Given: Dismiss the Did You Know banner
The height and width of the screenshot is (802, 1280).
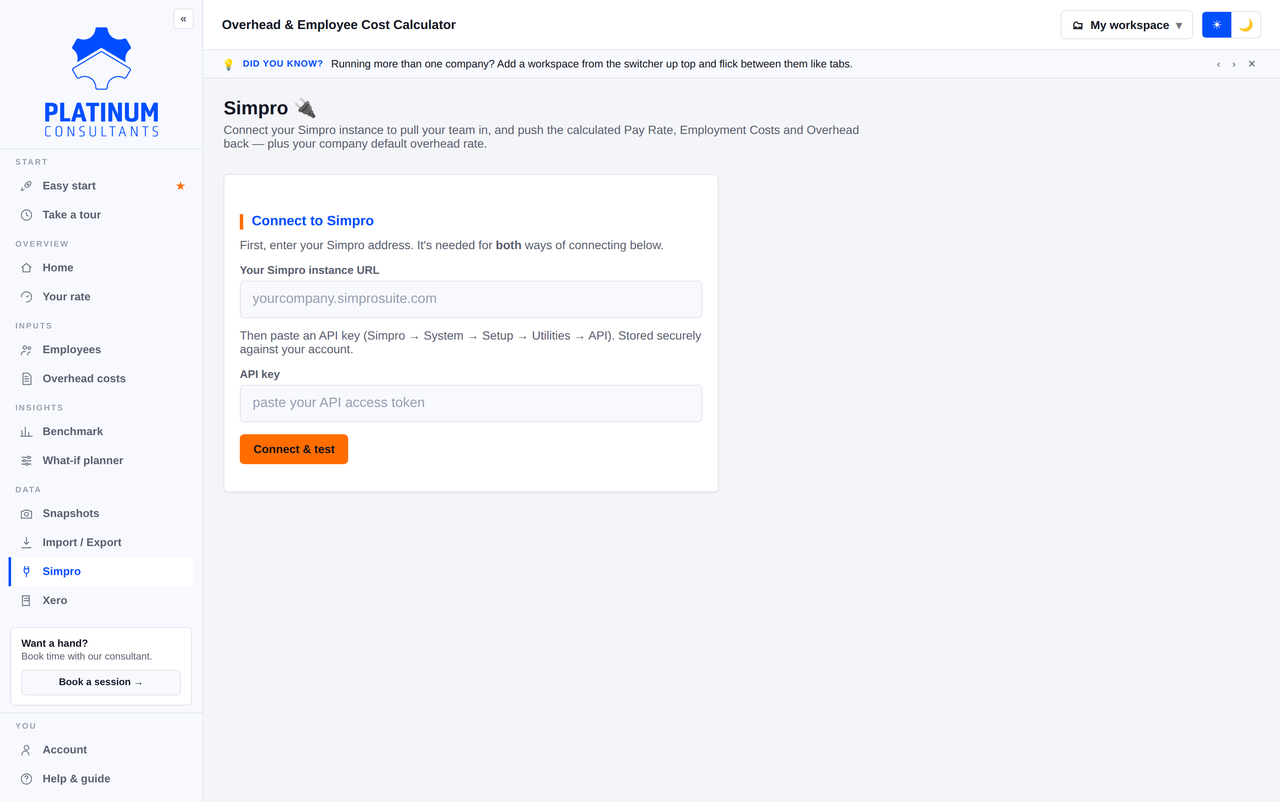Looking at the screenshot, I should coord(1251,64).
